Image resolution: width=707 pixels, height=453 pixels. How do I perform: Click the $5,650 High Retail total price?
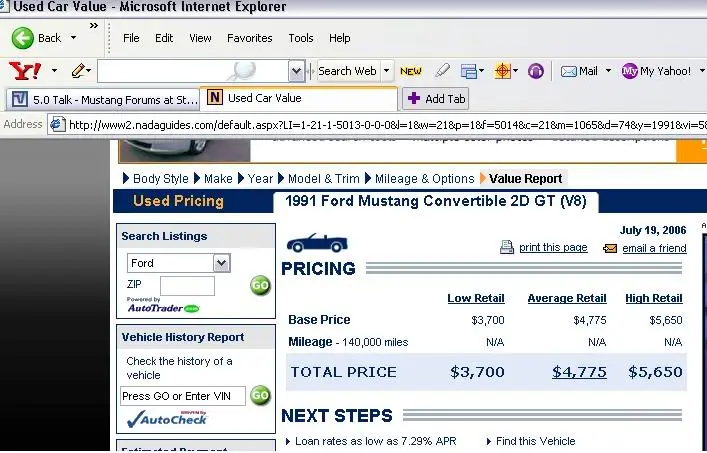pyautogui.click(x=655, y=372)
